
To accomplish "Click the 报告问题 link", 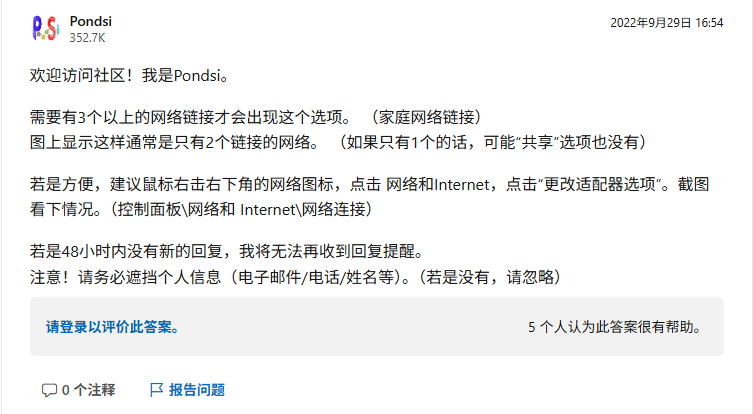I will (197, 390).
